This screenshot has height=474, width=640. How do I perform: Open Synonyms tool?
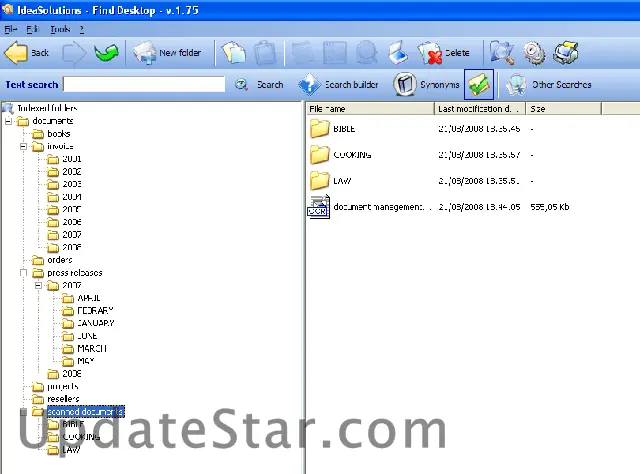(426, 85)
